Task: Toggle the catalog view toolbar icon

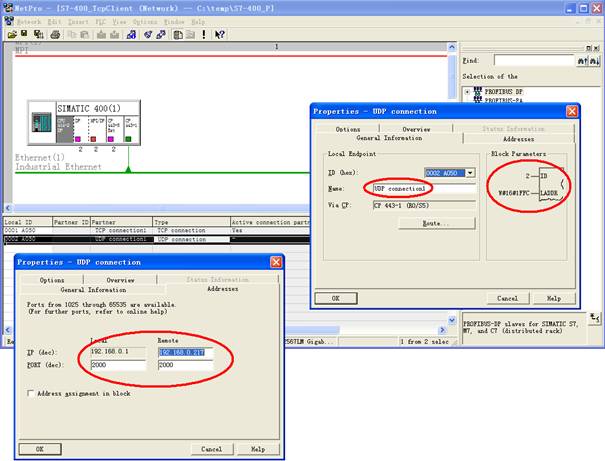Action: click(178, 35)
